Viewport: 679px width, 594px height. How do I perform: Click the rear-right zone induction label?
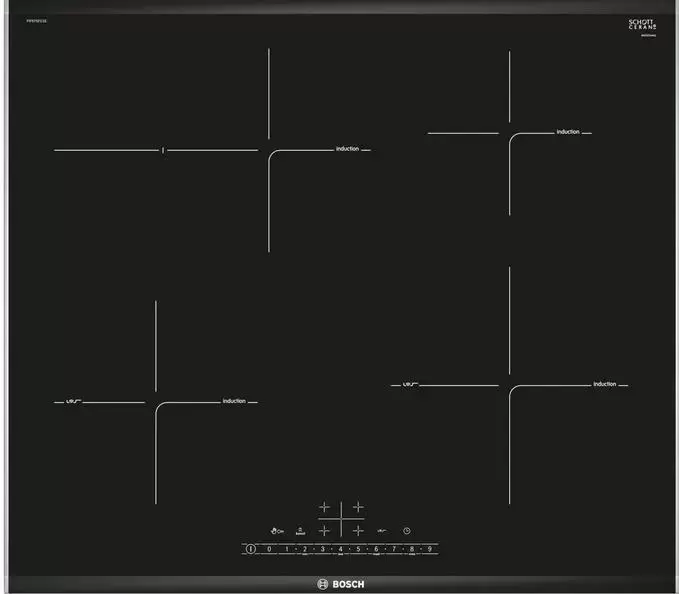[568, 132]
